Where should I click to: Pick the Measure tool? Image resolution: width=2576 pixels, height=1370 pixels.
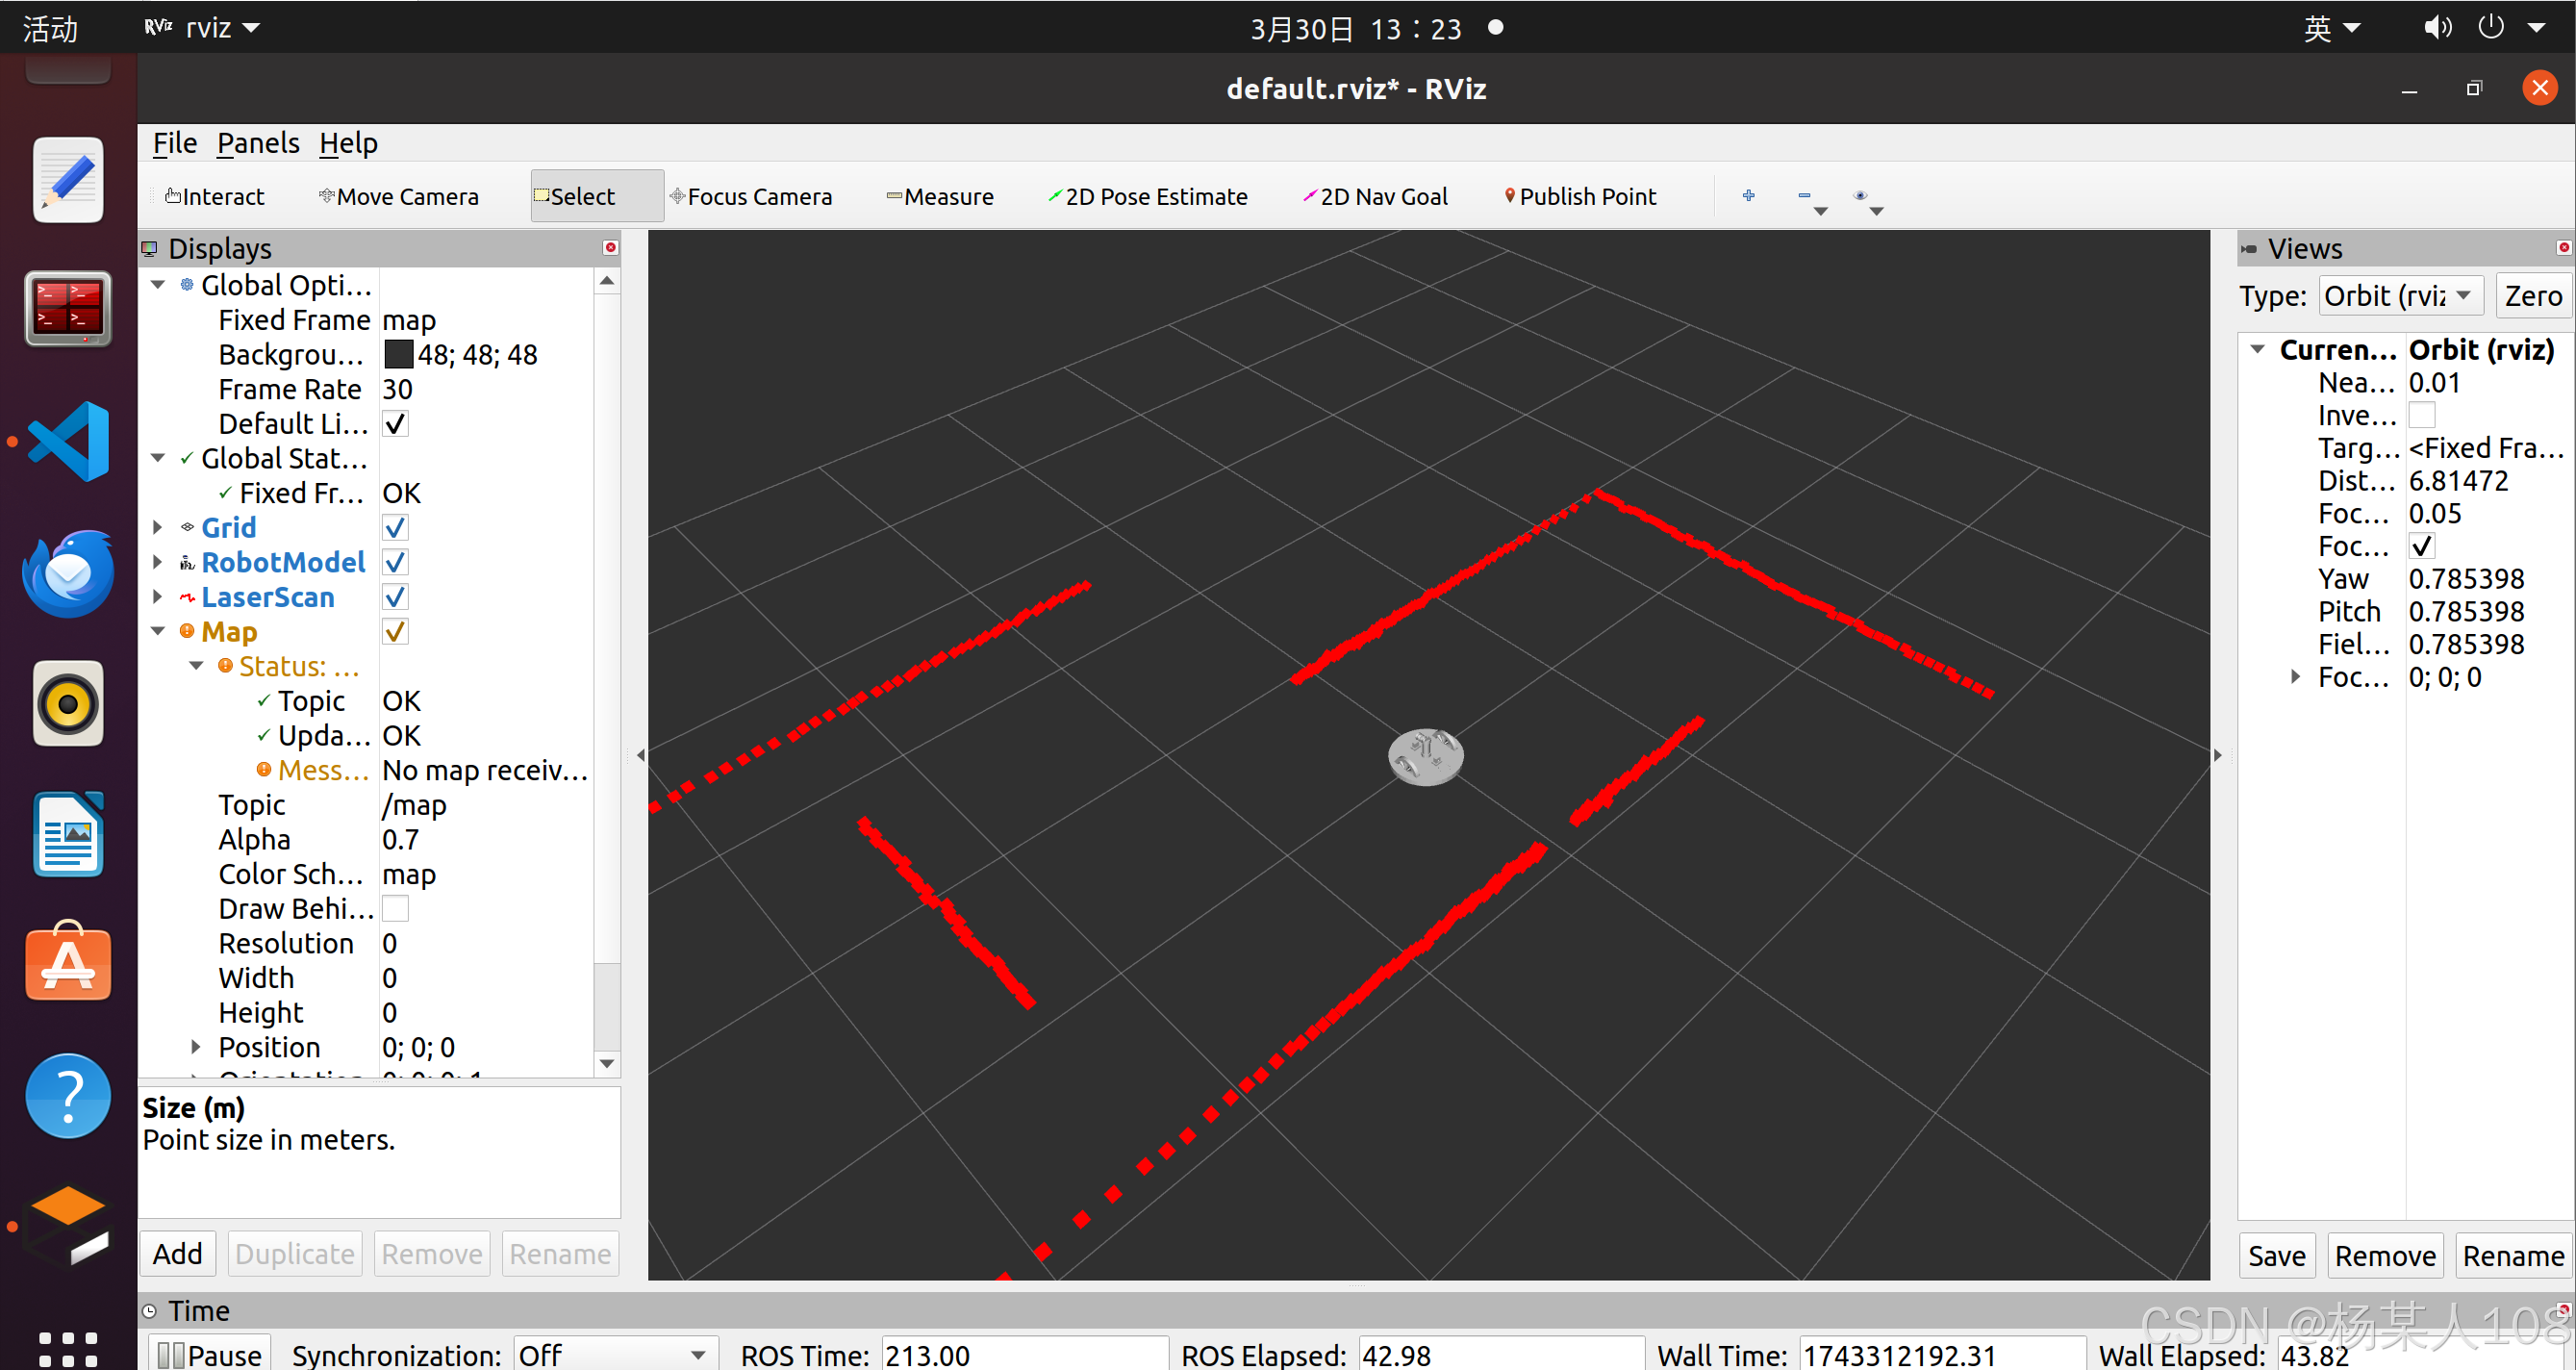point(940,197)
